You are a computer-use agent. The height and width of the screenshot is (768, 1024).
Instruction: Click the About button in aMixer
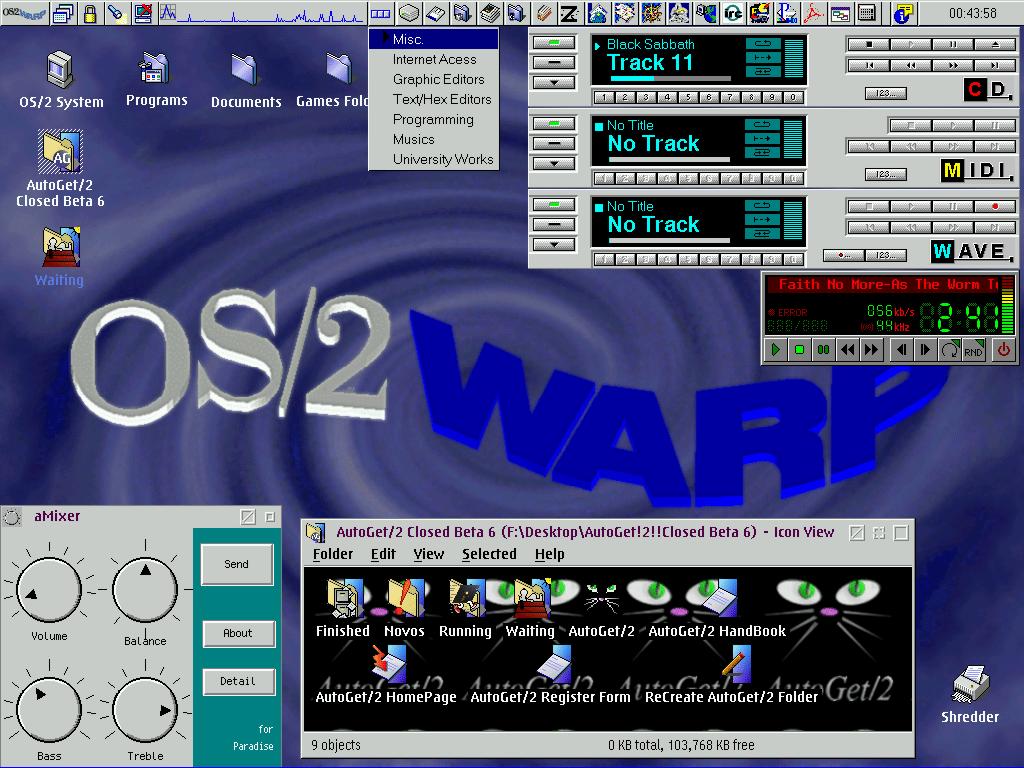click(238, 633)
